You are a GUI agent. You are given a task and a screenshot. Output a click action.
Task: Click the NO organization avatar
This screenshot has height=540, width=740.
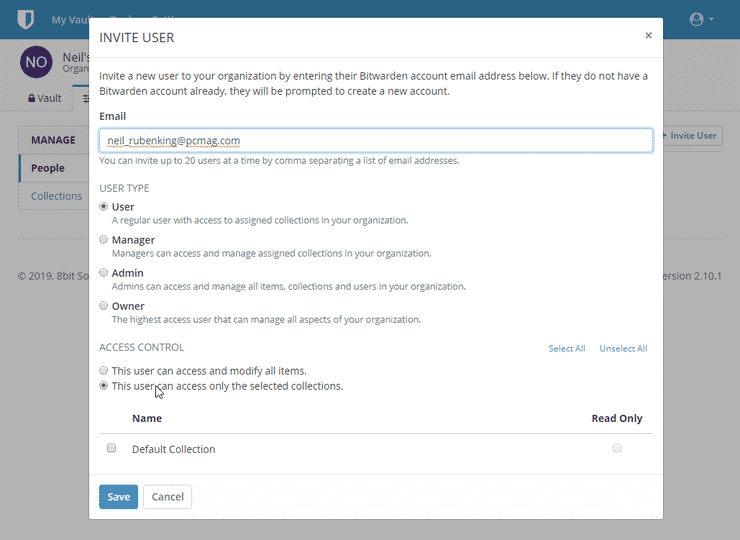pyautogui.click(x=36, y=62)
